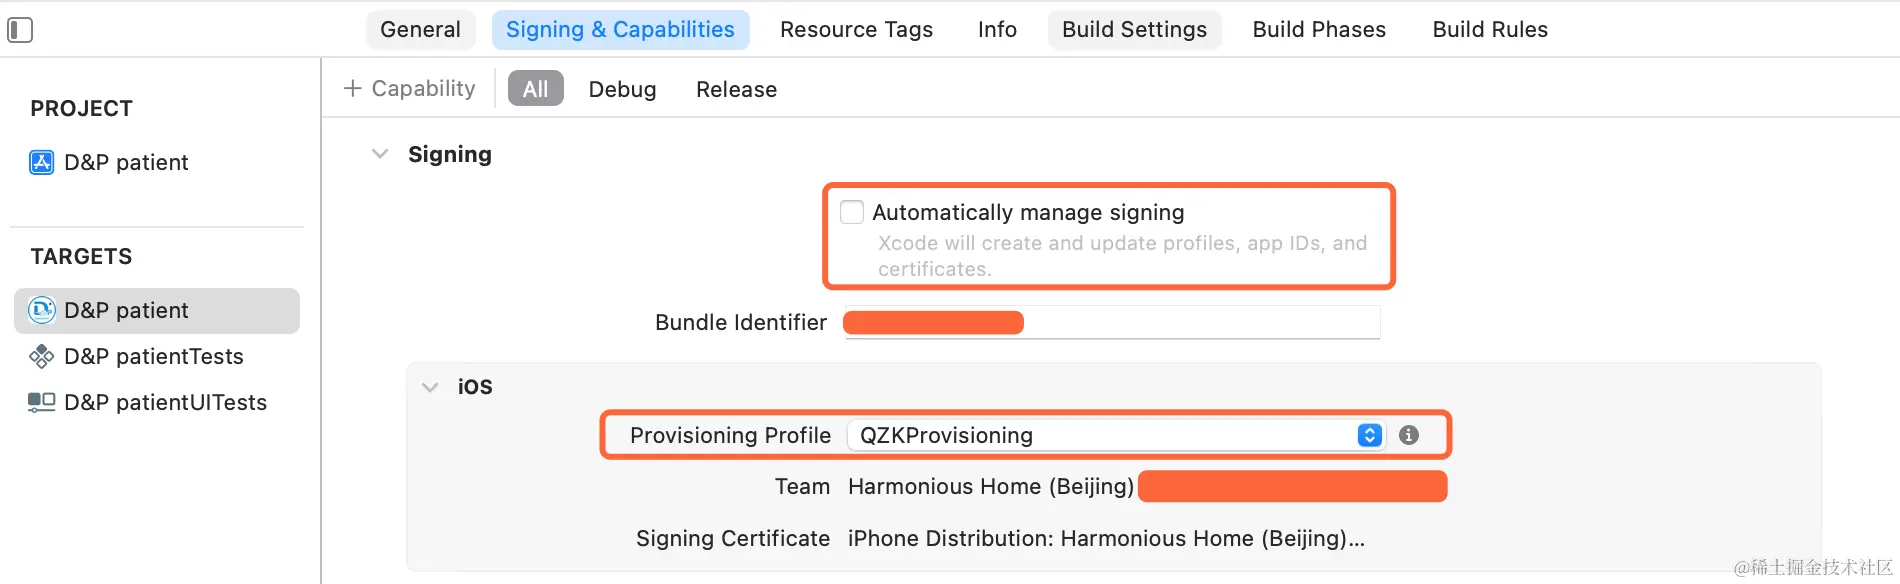Open the Build Phases tab
Screen dimensions: 1900x584
[x=1319, y=30]
